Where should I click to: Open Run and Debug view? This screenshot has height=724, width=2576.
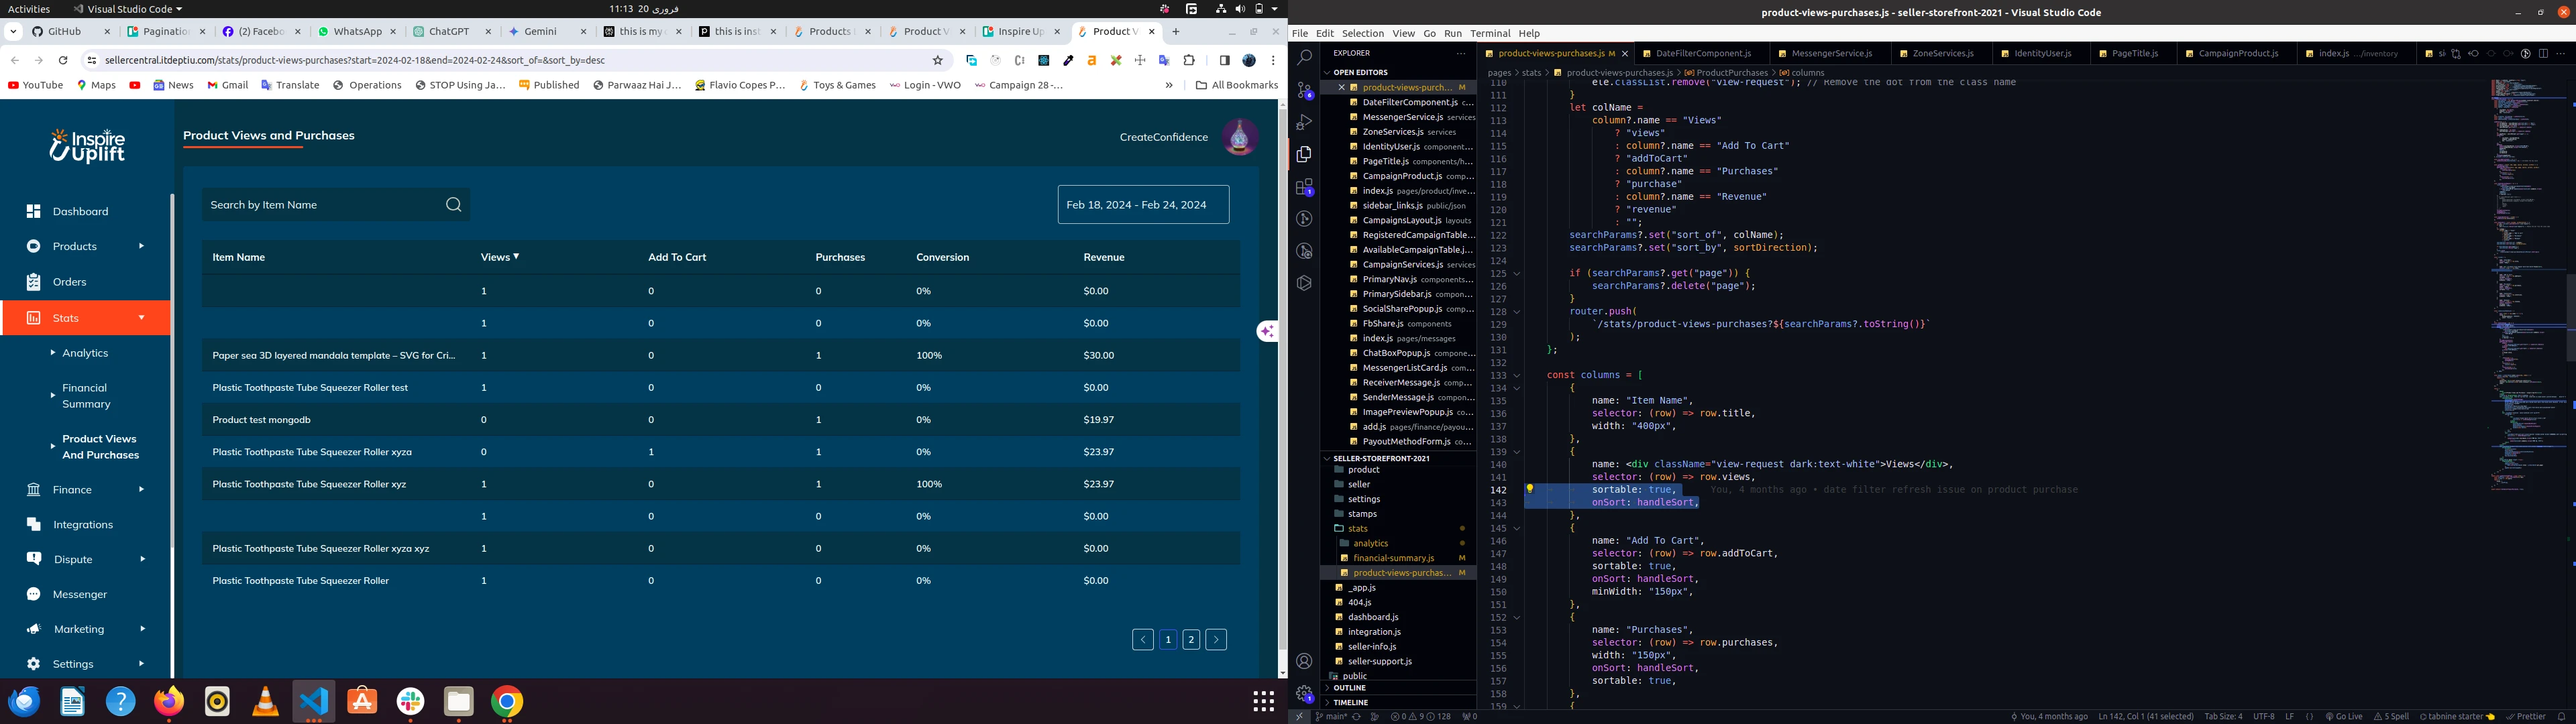pyautogui.click(x=1304, y=122)
